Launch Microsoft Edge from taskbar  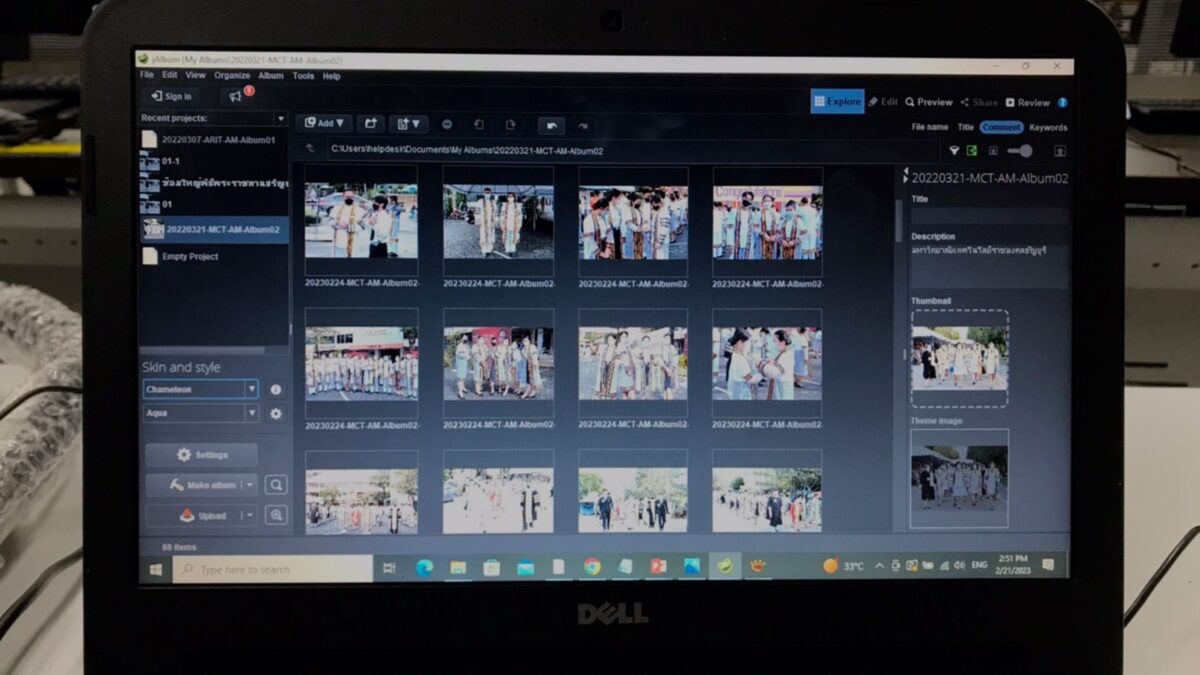point(424,567)
